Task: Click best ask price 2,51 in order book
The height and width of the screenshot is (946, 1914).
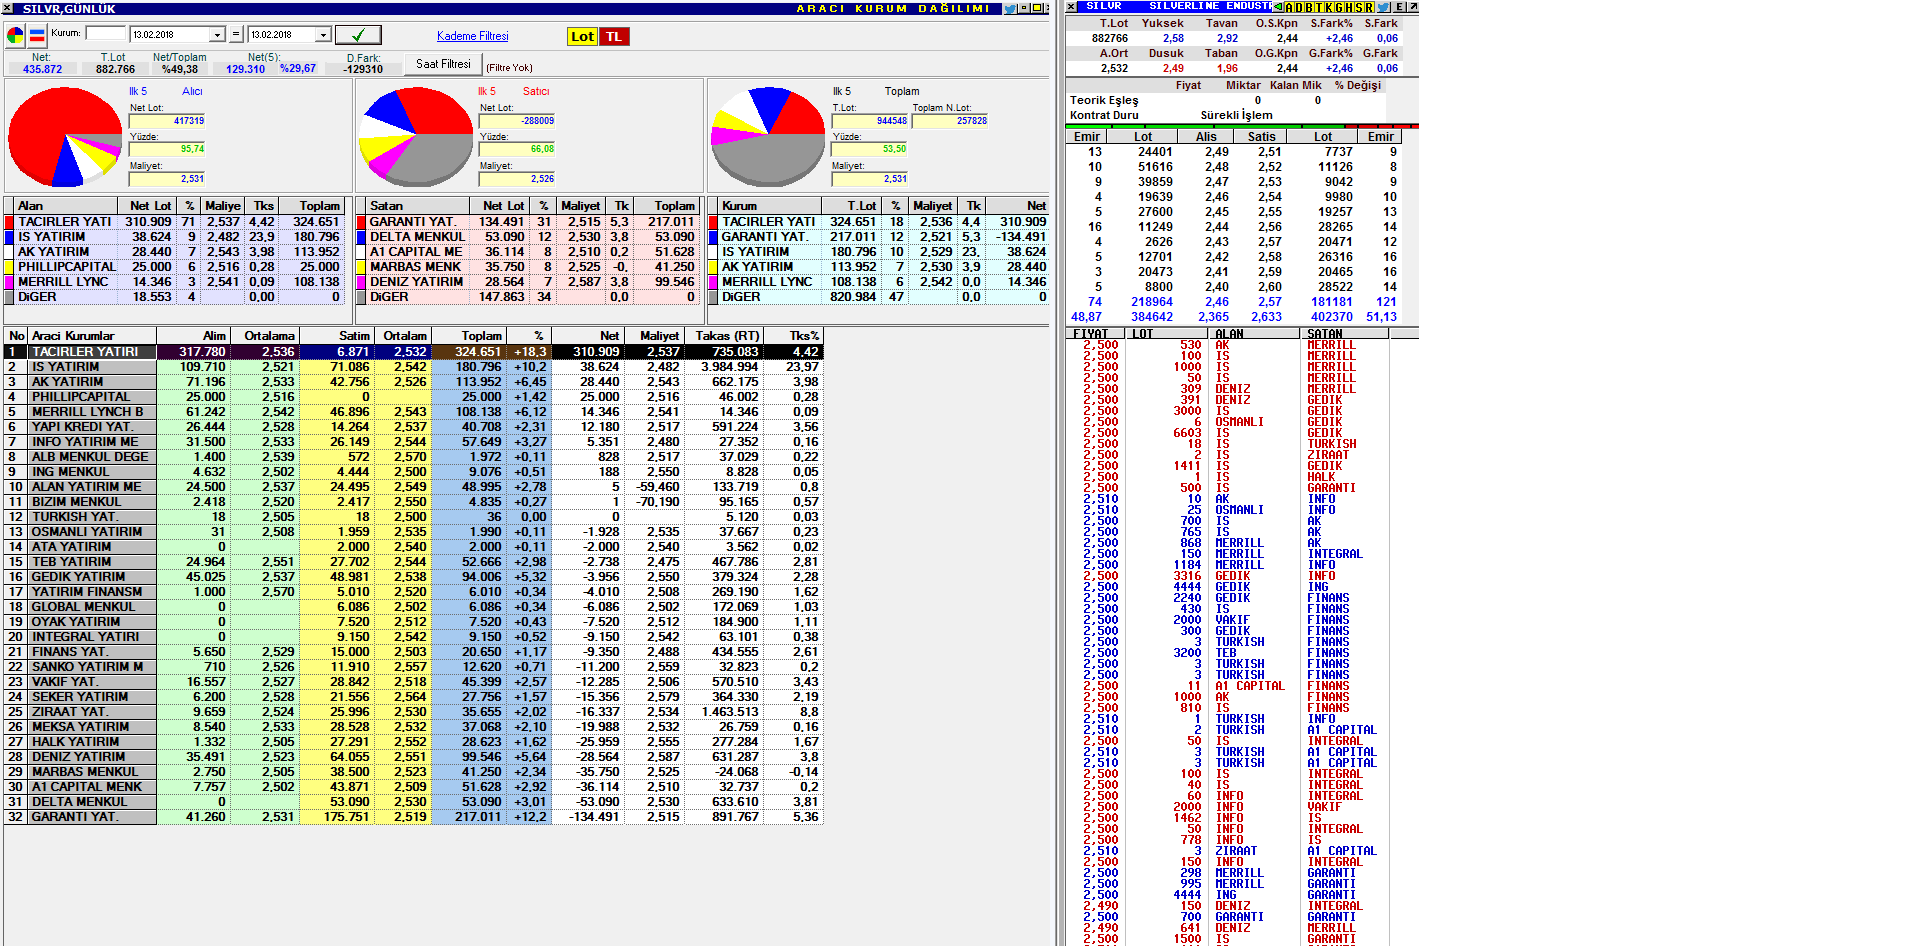Action: tap(1270, 152)
